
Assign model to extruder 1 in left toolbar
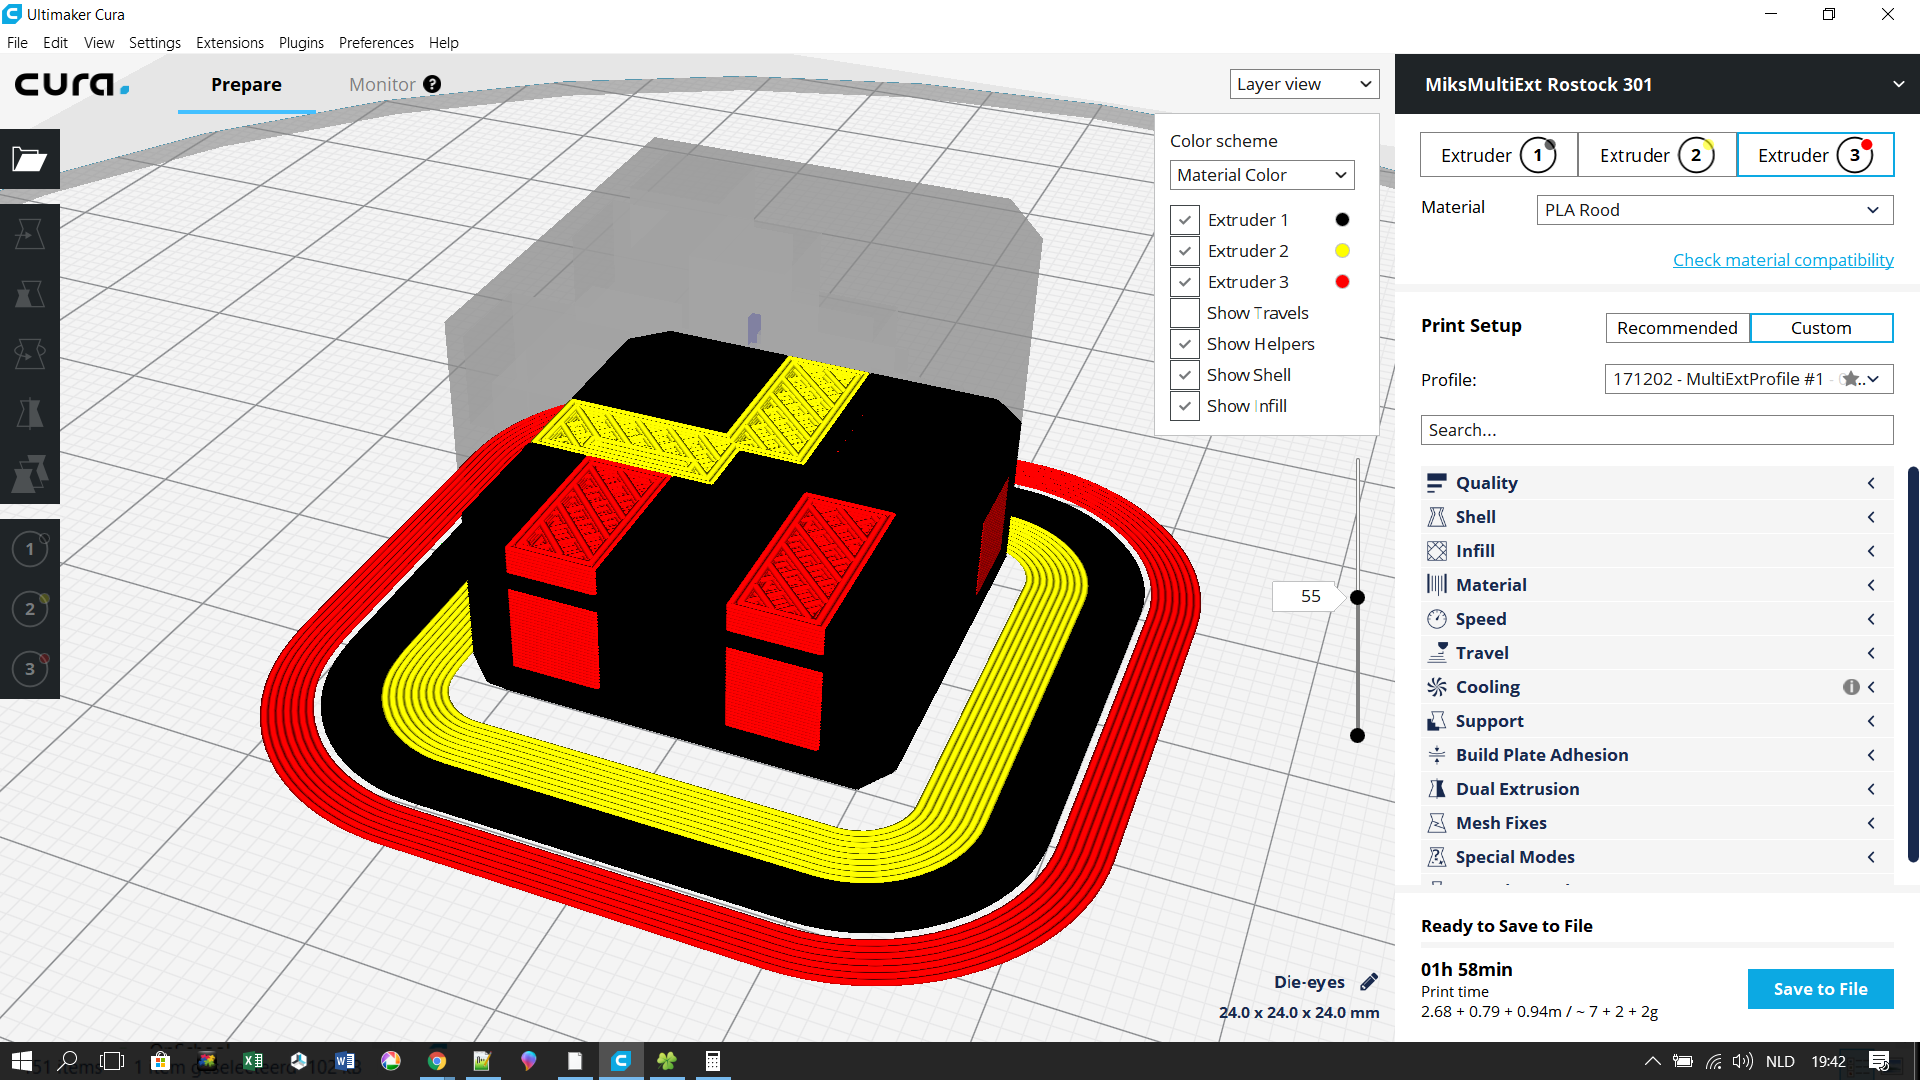(30, 549)
